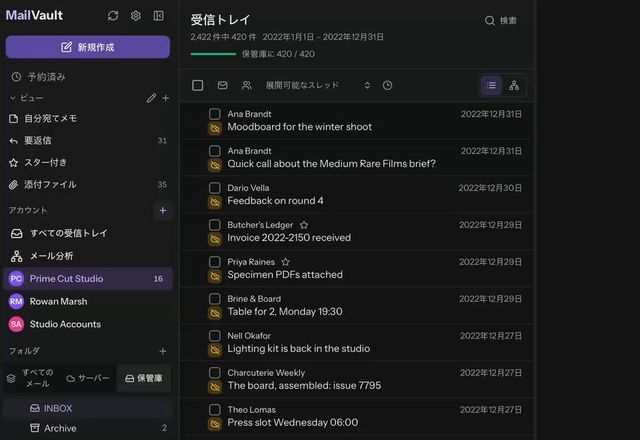Screen dimensions: 640x440
Task: Add a new view with the ビュー plus icon
Action: pyautogui.click(x=166, y=98)
